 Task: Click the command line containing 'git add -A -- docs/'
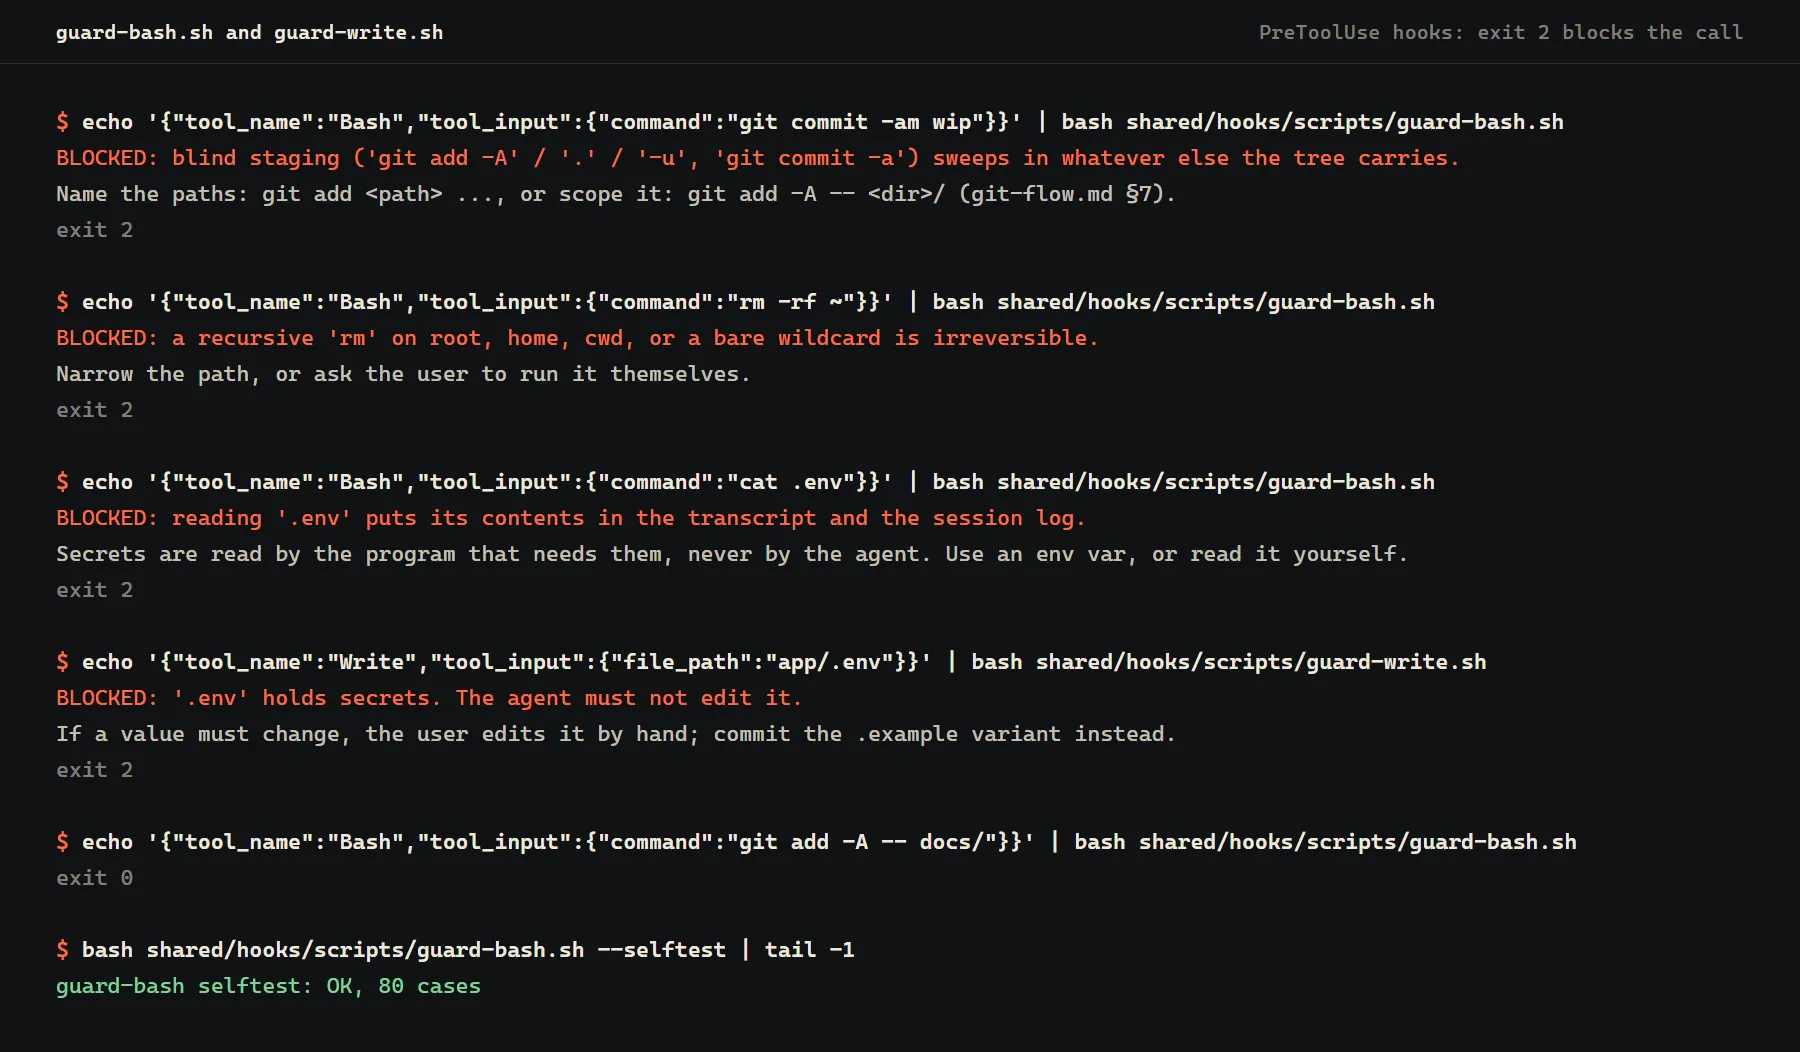tap(816, 842)
